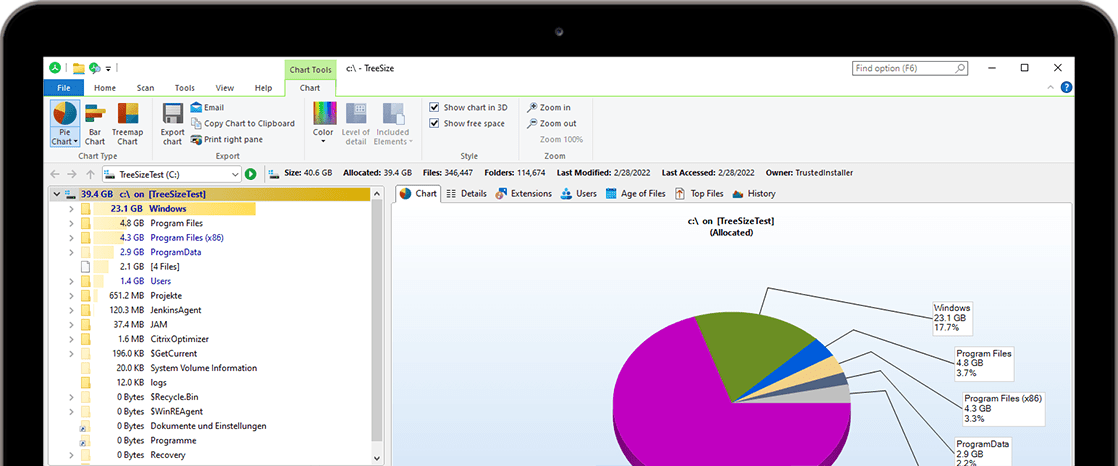The width and height of the screenshot is (1118, 466).
Task: Open quick access toolbar customize arrow
Action: pyautogui.click(x=108, y=69)
